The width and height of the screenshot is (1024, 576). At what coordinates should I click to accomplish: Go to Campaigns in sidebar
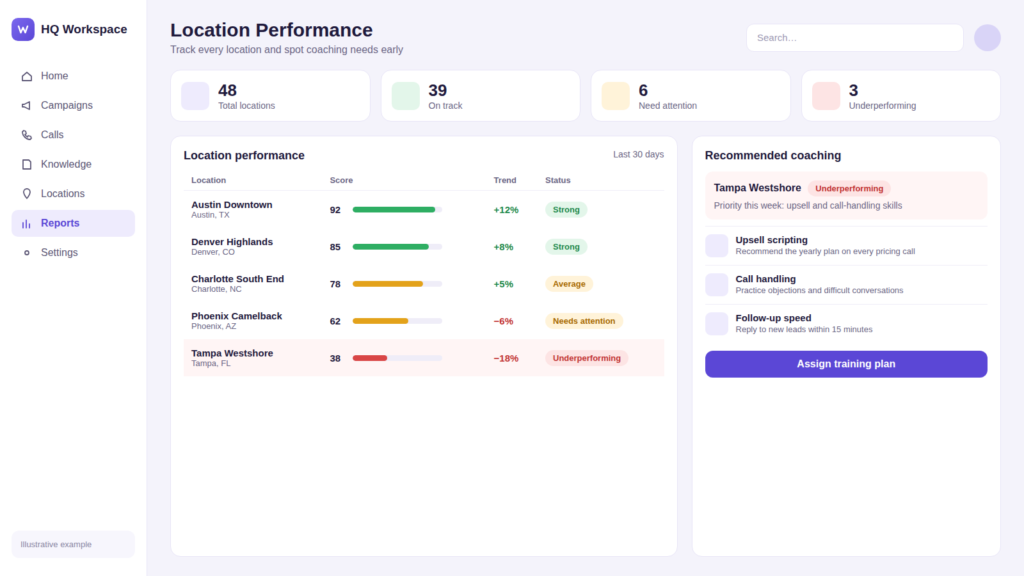point(73,106)
